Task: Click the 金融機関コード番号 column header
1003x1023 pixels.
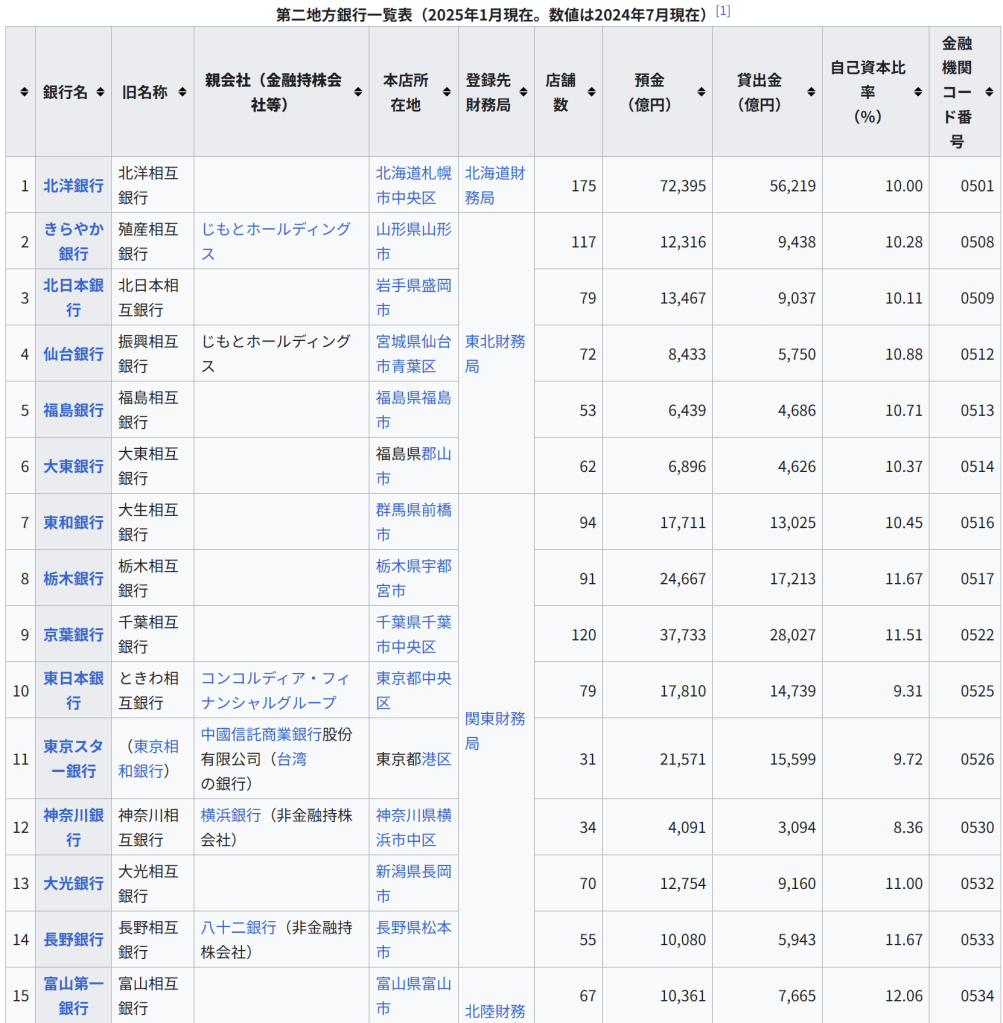Action: (956, 92)
